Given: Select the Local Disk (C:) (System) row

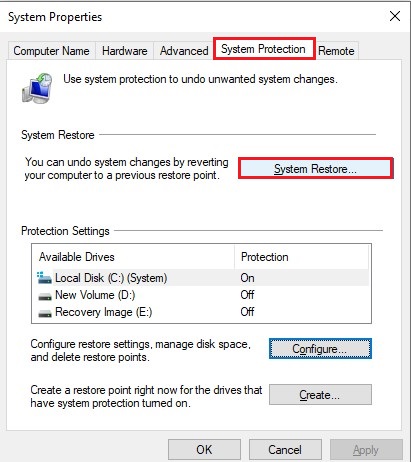Looking at the screenshot, I should [201, 278].
